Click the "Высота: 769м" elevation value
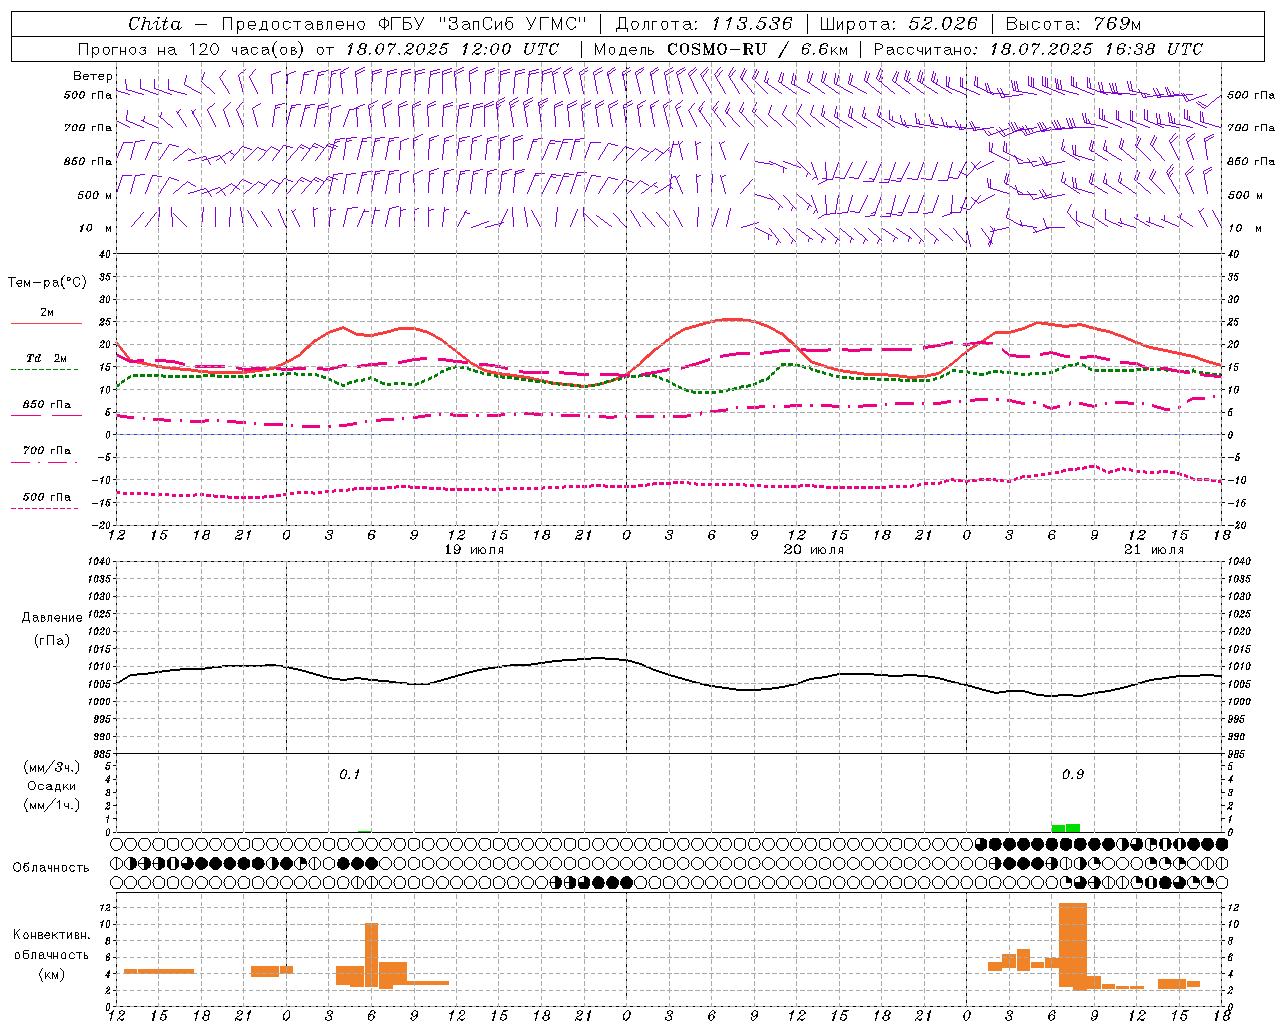The image size is (1280, 1024). pyautogui.click(x=1073, y=24)
